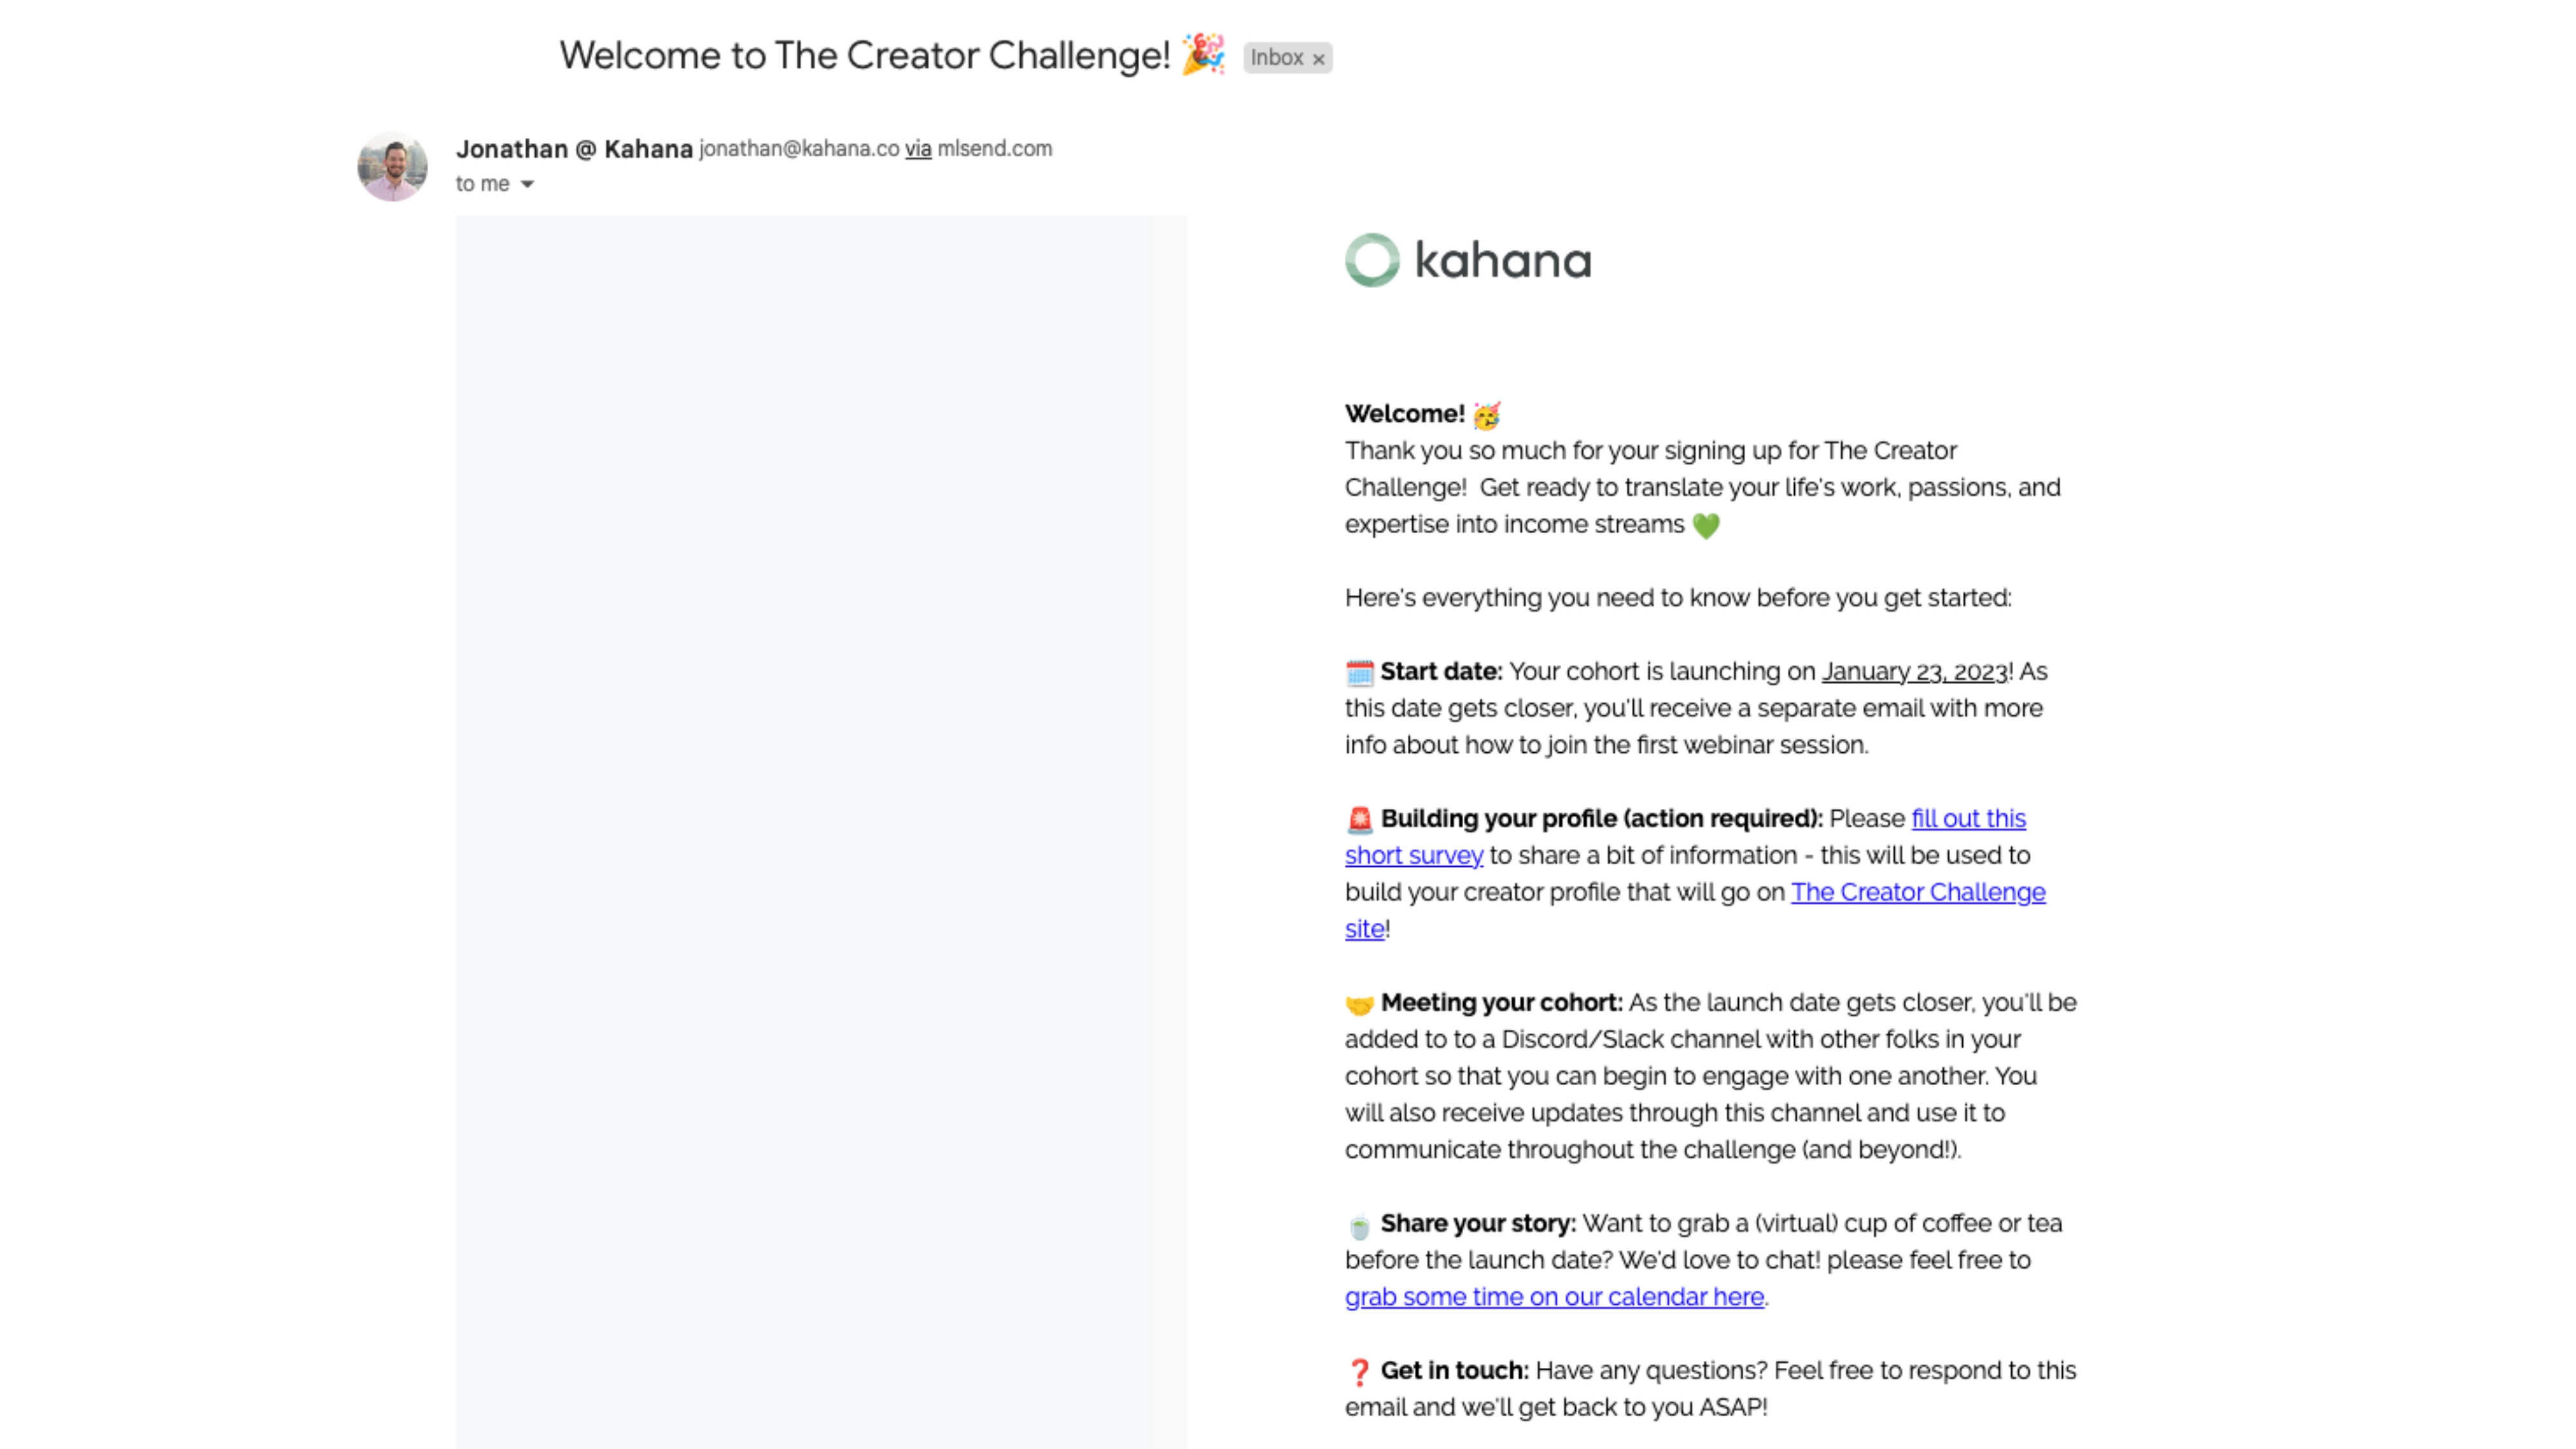The image size is (2576, 1449).
Task: Open "grab some time on our calendar here" link
Action: 1553,1297
